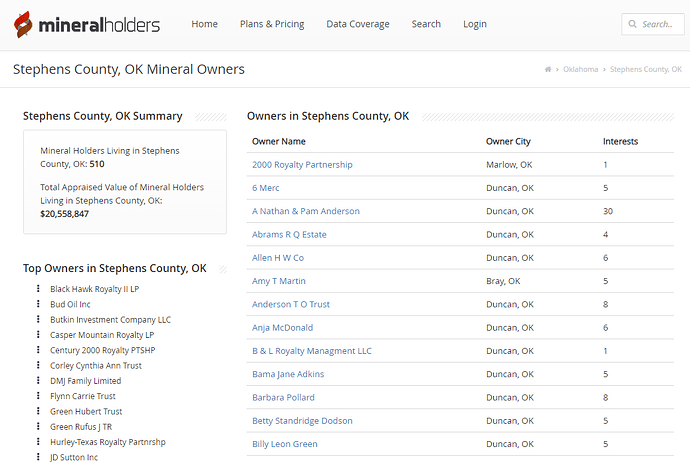
Task: Click the Owner City column header
Action: 508,141
